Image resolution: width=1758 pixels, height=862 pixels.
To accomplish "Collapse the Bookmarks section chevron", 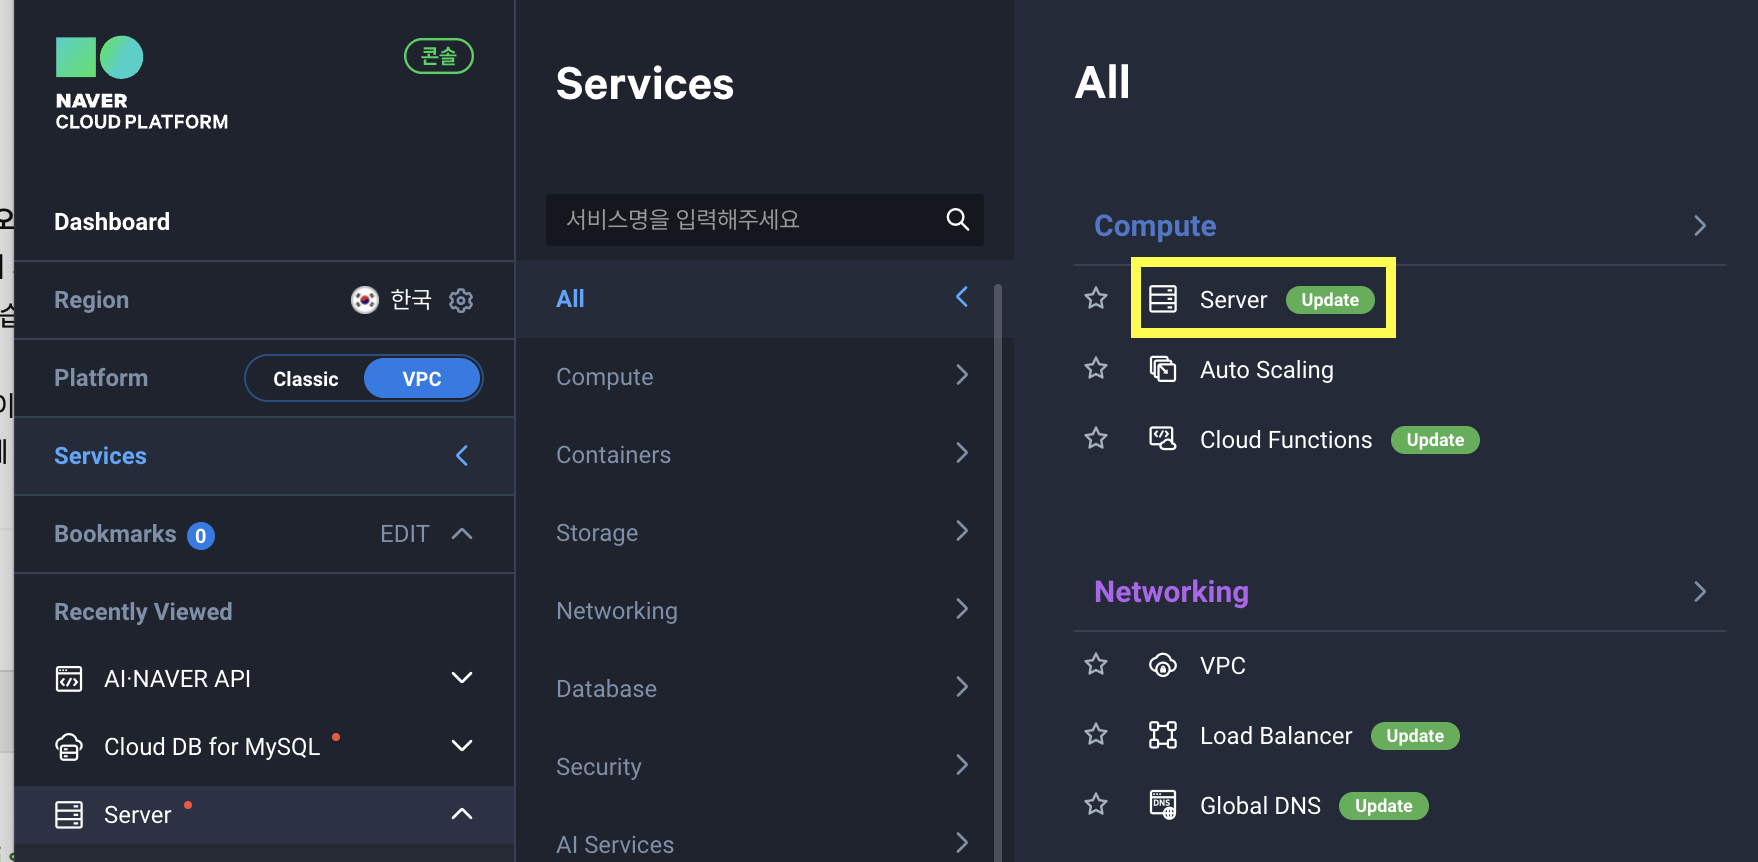I will click(462, 534).
